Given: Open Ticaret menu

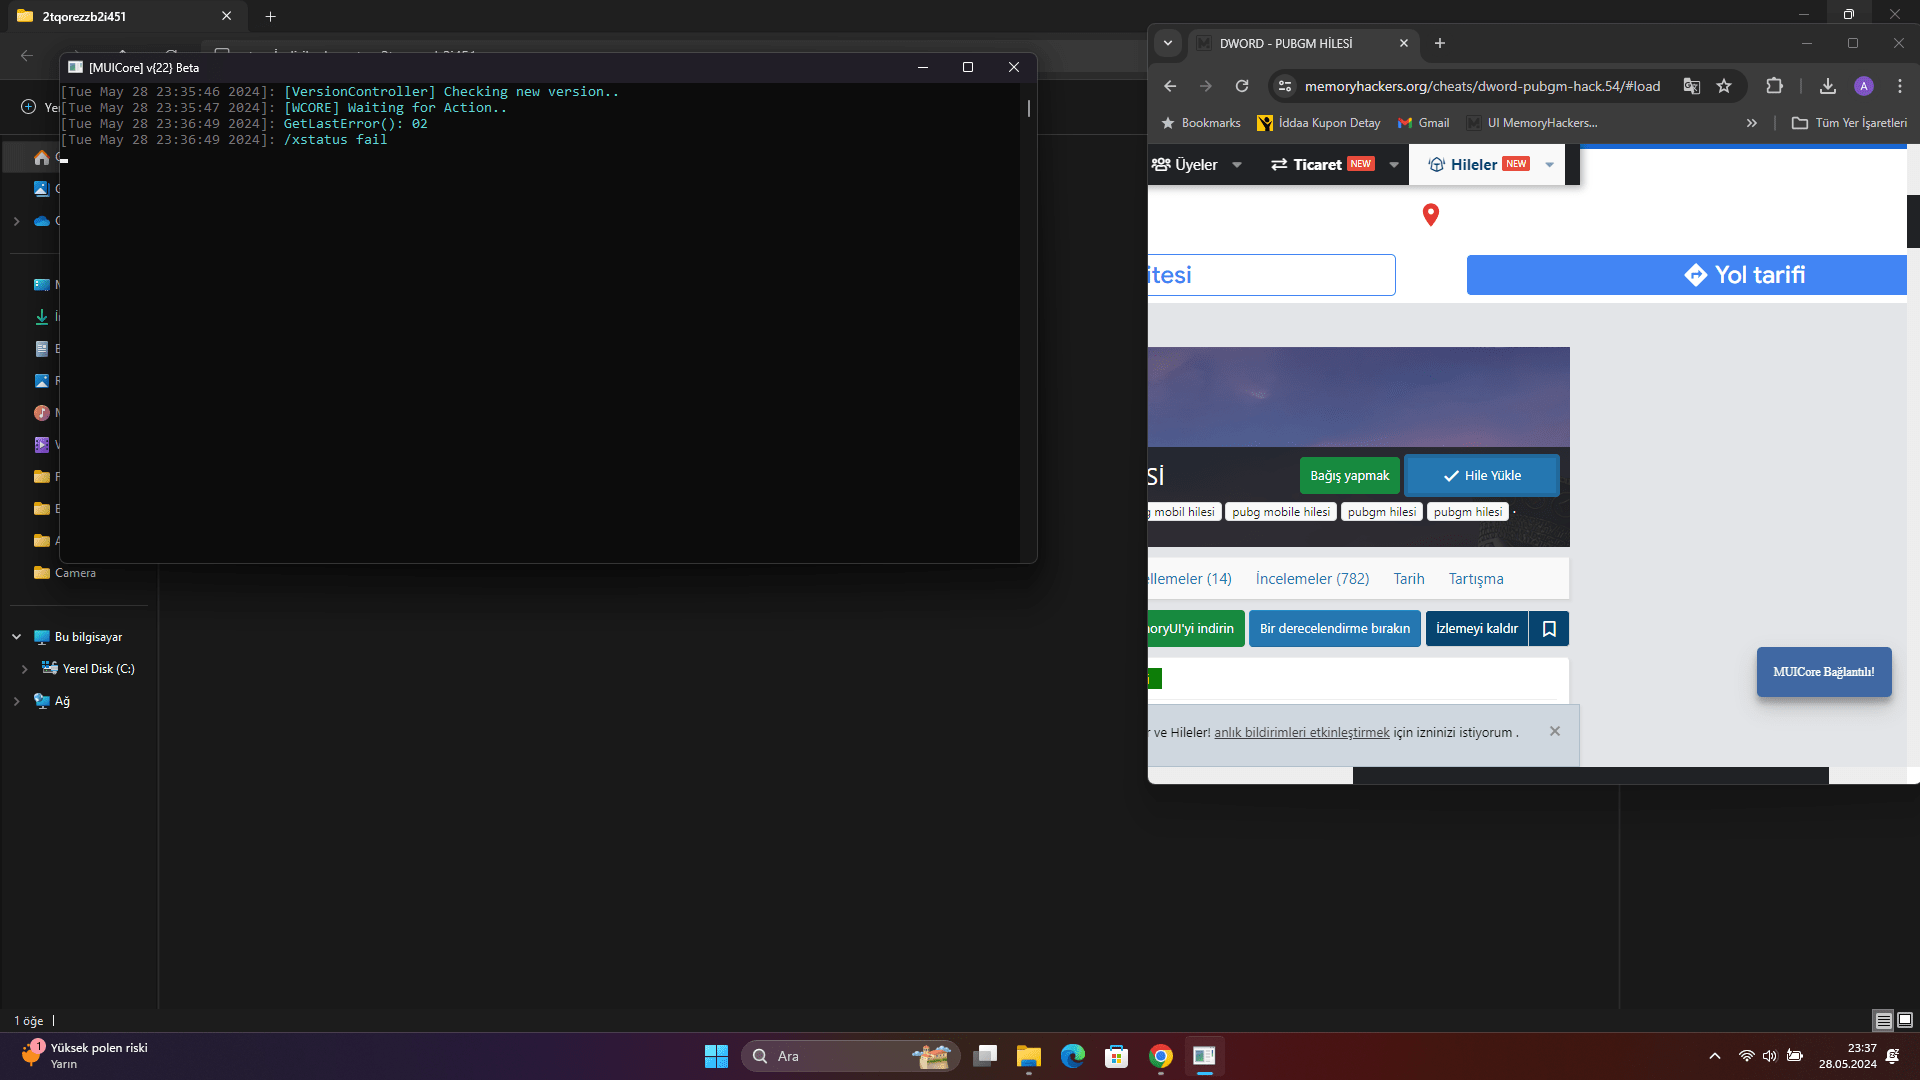Looking at the screenshot, I should (1322, 165).
